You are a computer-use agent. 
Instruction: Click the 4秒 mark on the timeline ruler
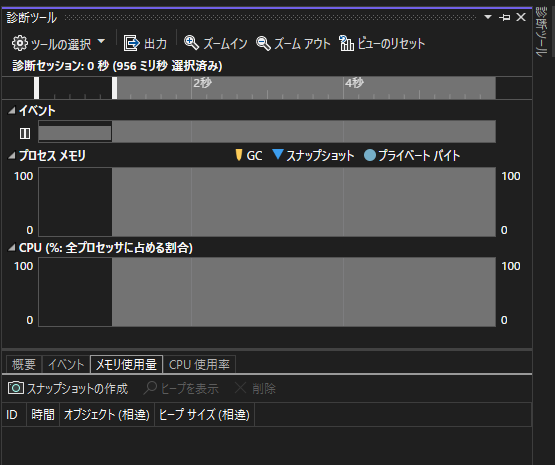point(355,83)
